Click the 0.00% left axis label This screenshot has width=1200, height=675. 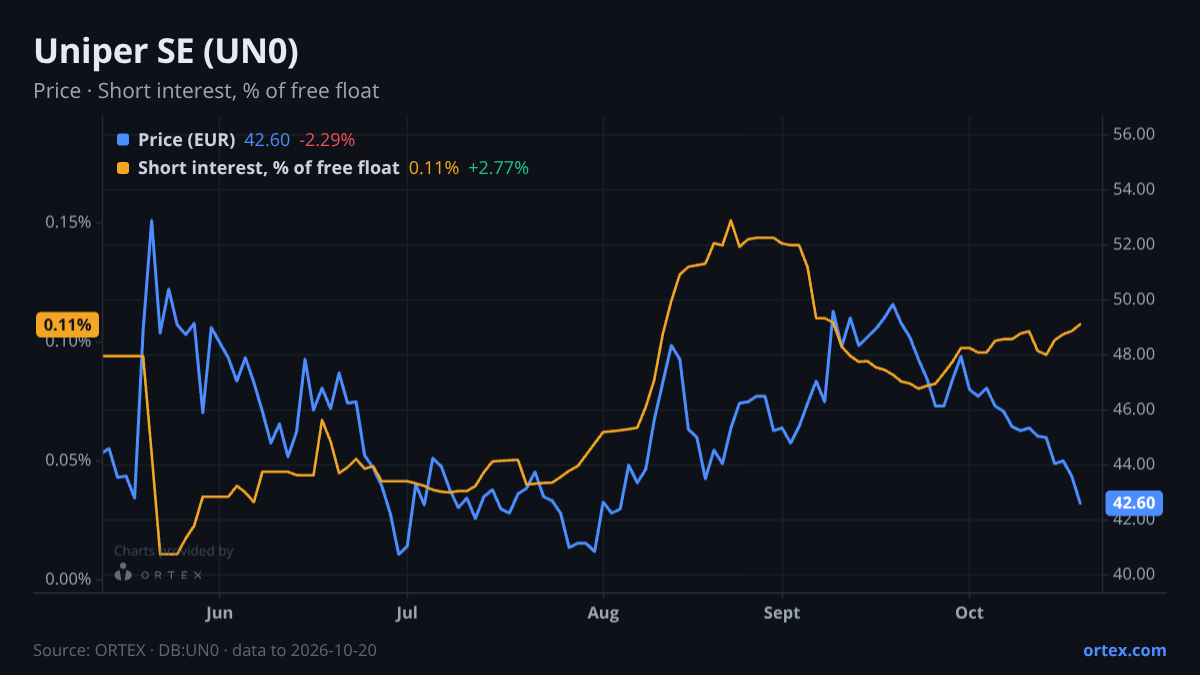tap(69, 579)
